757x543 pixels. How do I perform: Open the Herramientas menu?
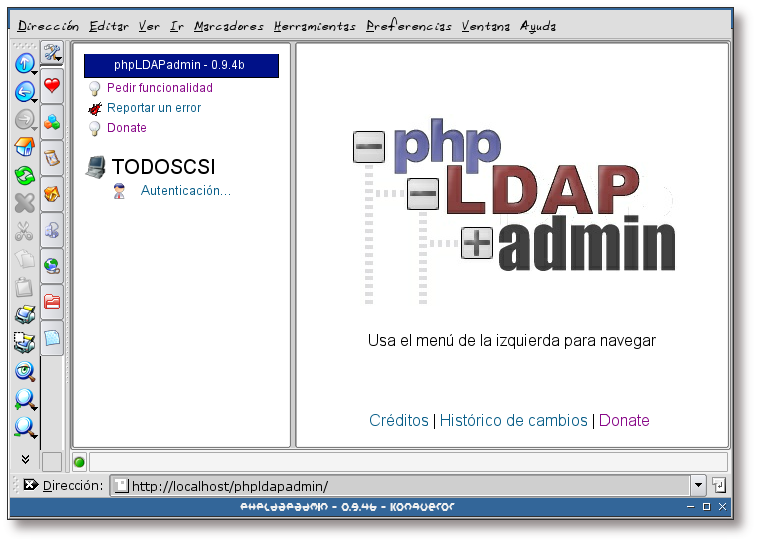pos(314,26)
